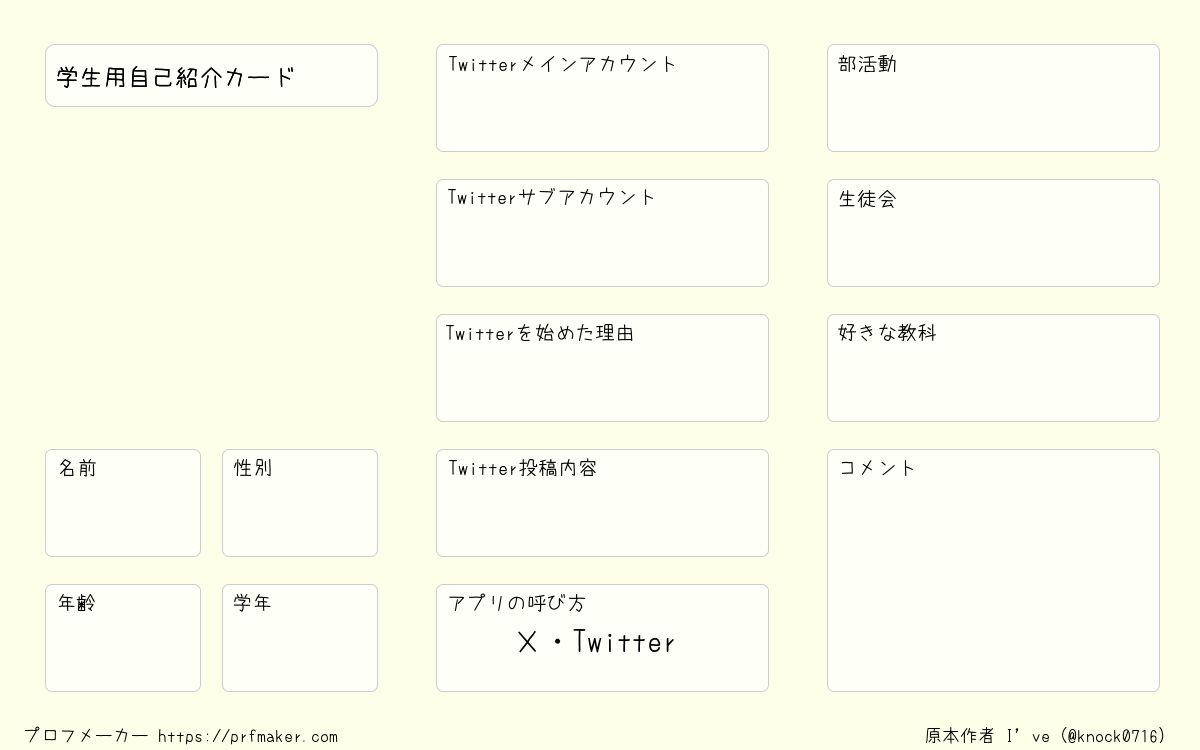The image size is (1200, 750).
Task: Click the 学年 box
Action: pyautogui.click(x=300, y=638)
